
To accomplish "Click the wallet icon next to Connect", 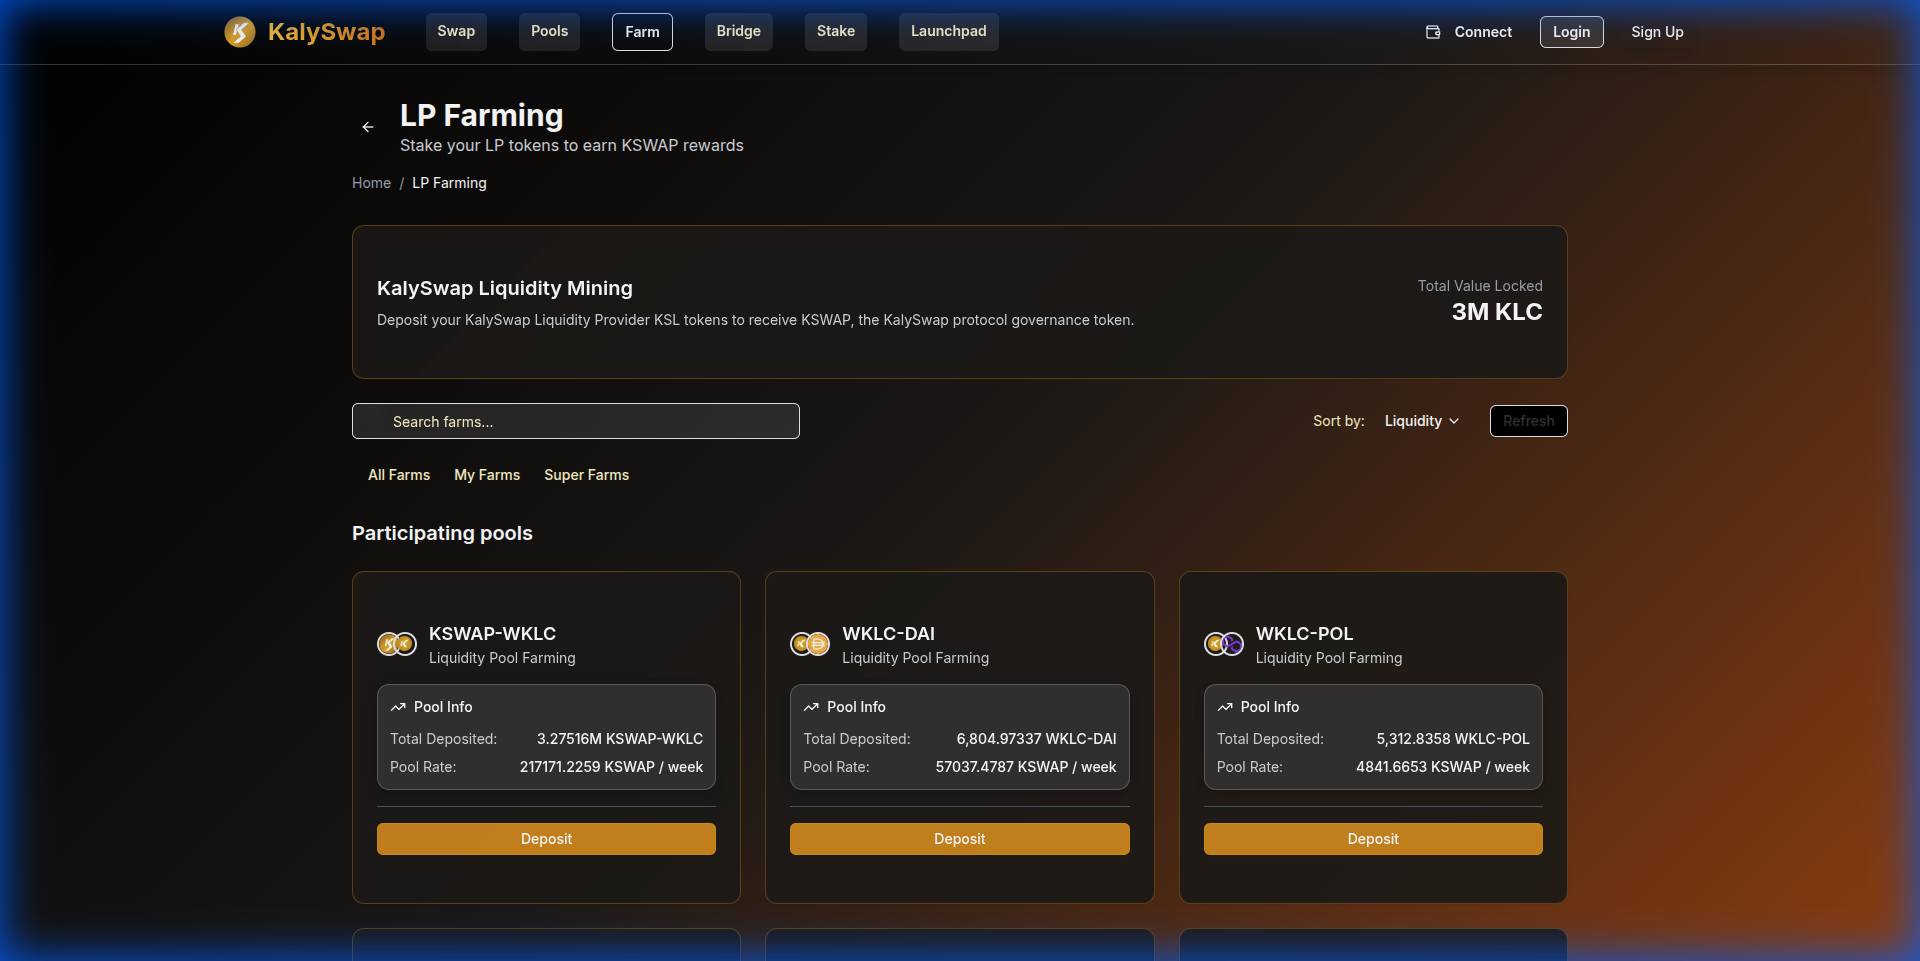I will [x=1432, y=31].
